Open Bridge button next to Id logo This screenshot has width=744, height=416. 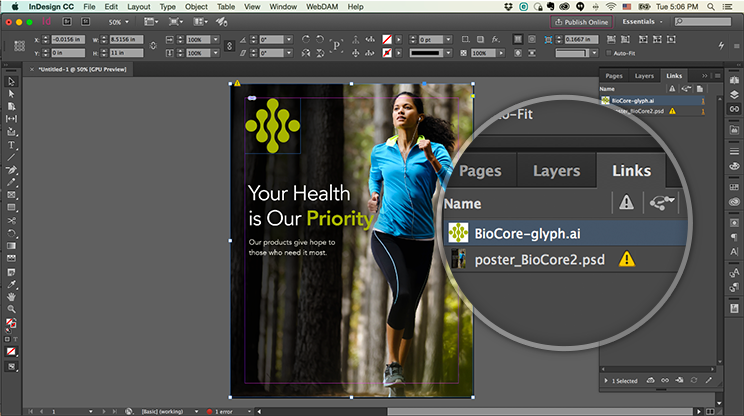67,22
